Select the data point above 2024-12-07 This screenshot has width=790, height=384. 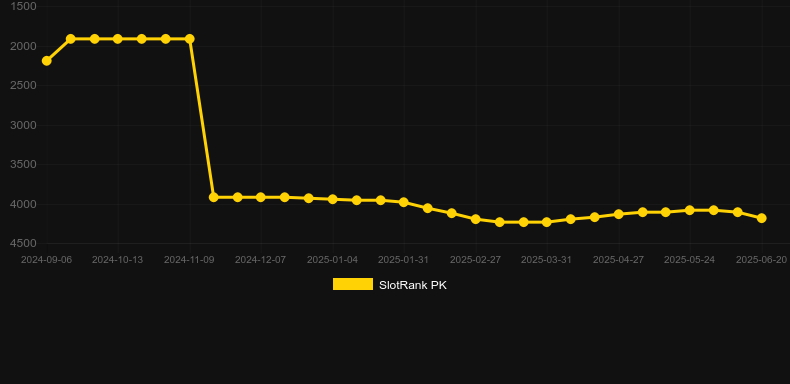(x=260, y=197)
